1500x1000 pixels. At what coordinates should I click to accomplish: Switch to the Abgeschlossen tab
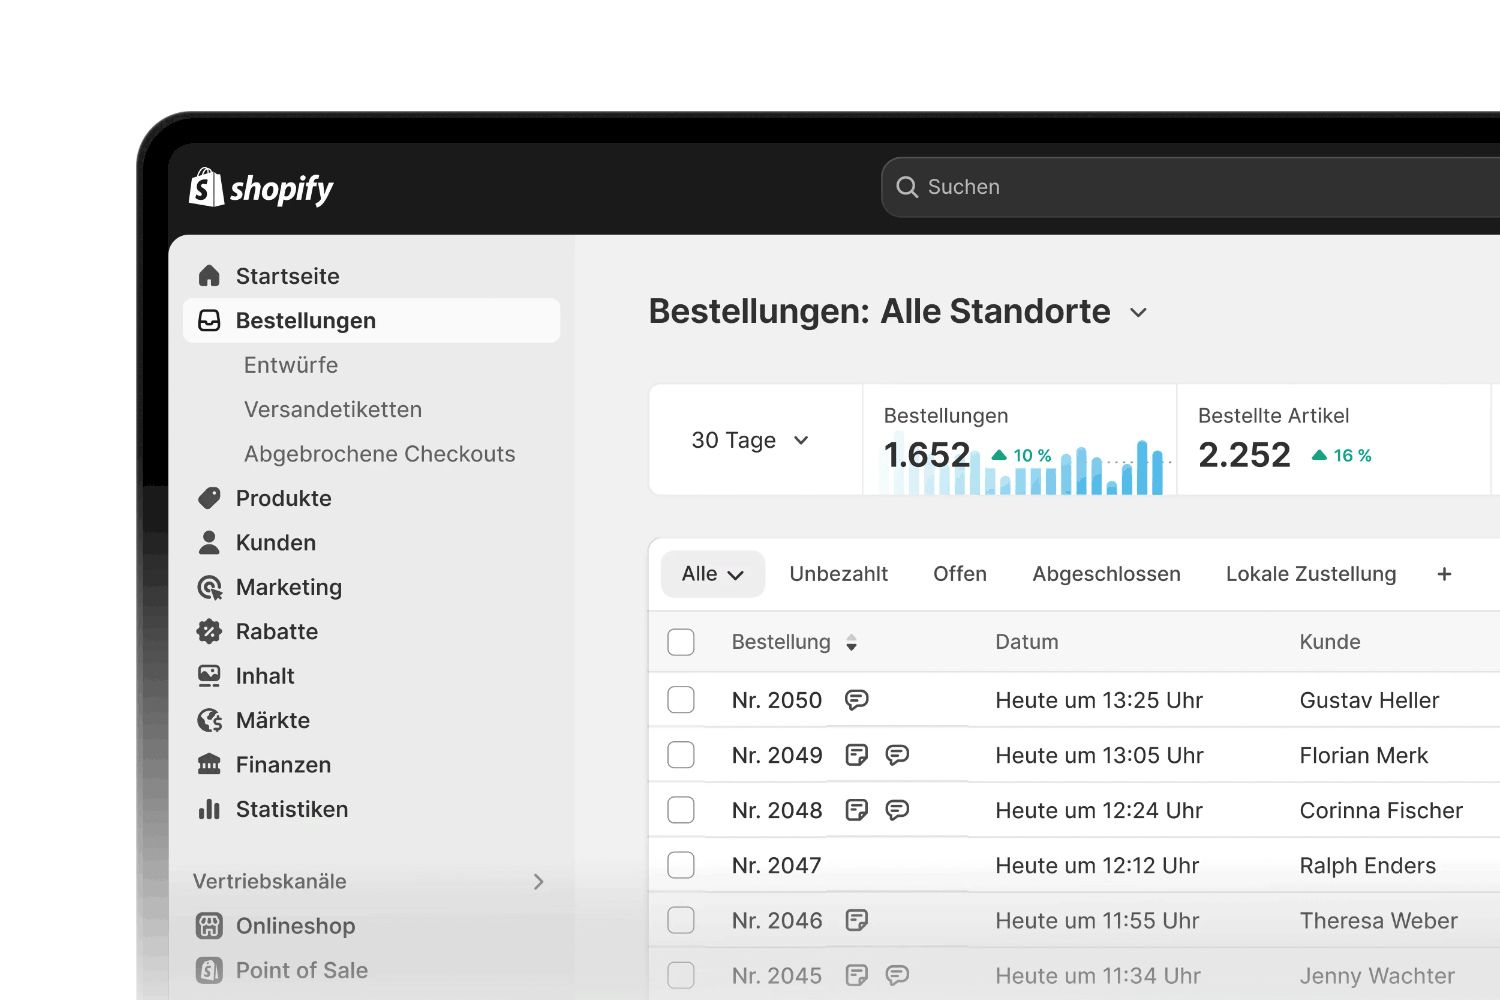[1106, 574]
